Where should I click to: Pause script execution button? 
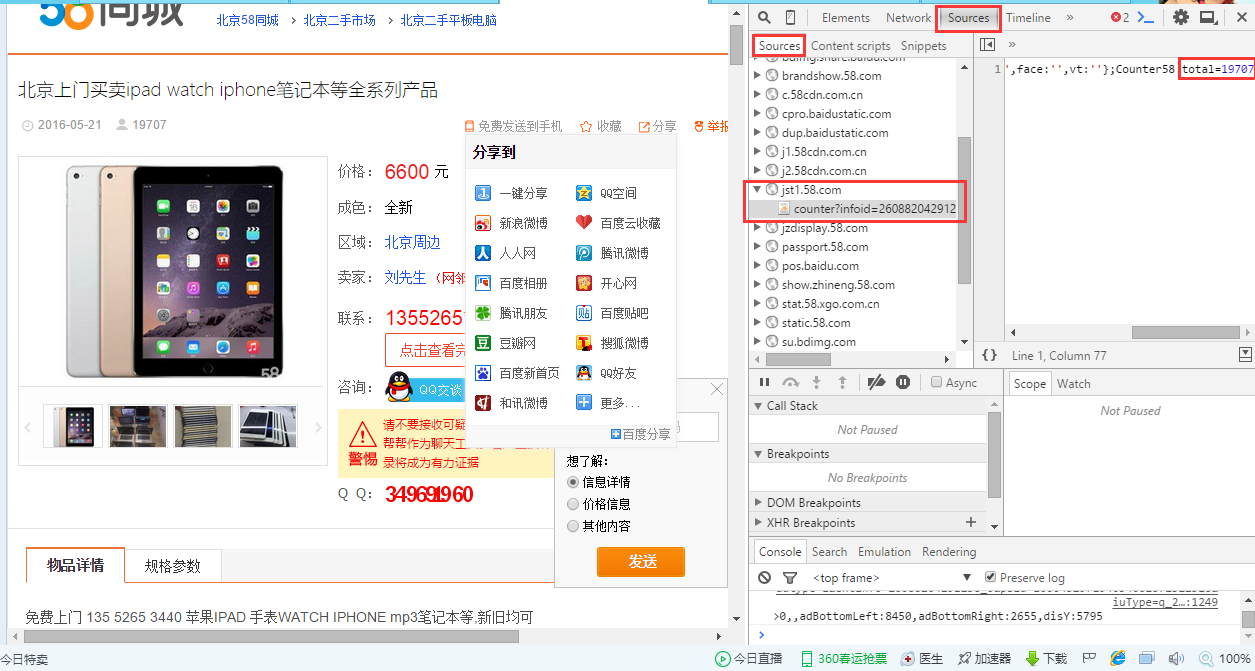click(x=765, y=382)
